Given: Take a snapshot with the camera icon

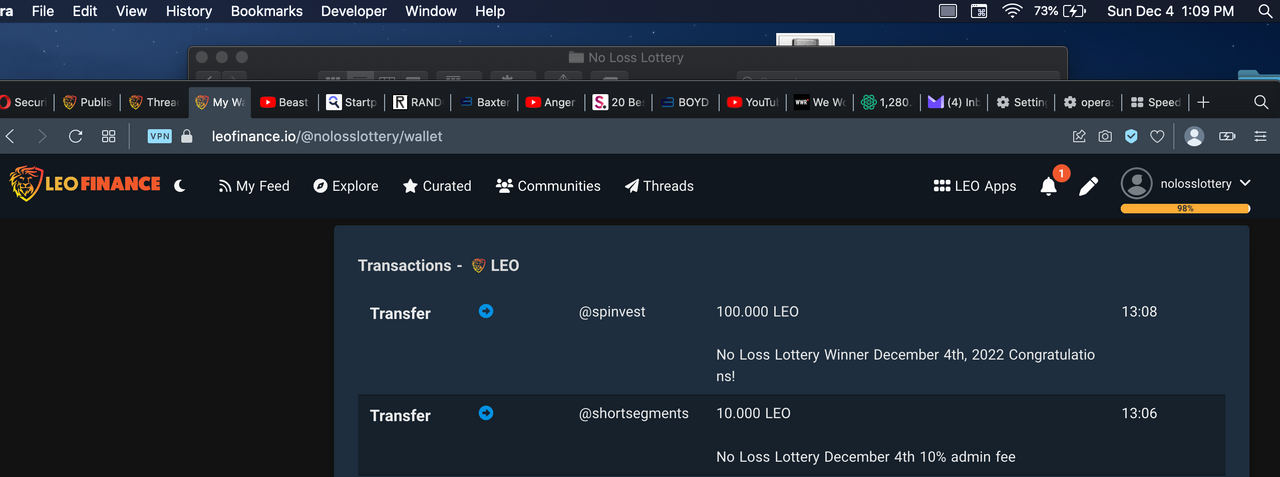Looking at the screenshot, I should (x=1105, y=136).
